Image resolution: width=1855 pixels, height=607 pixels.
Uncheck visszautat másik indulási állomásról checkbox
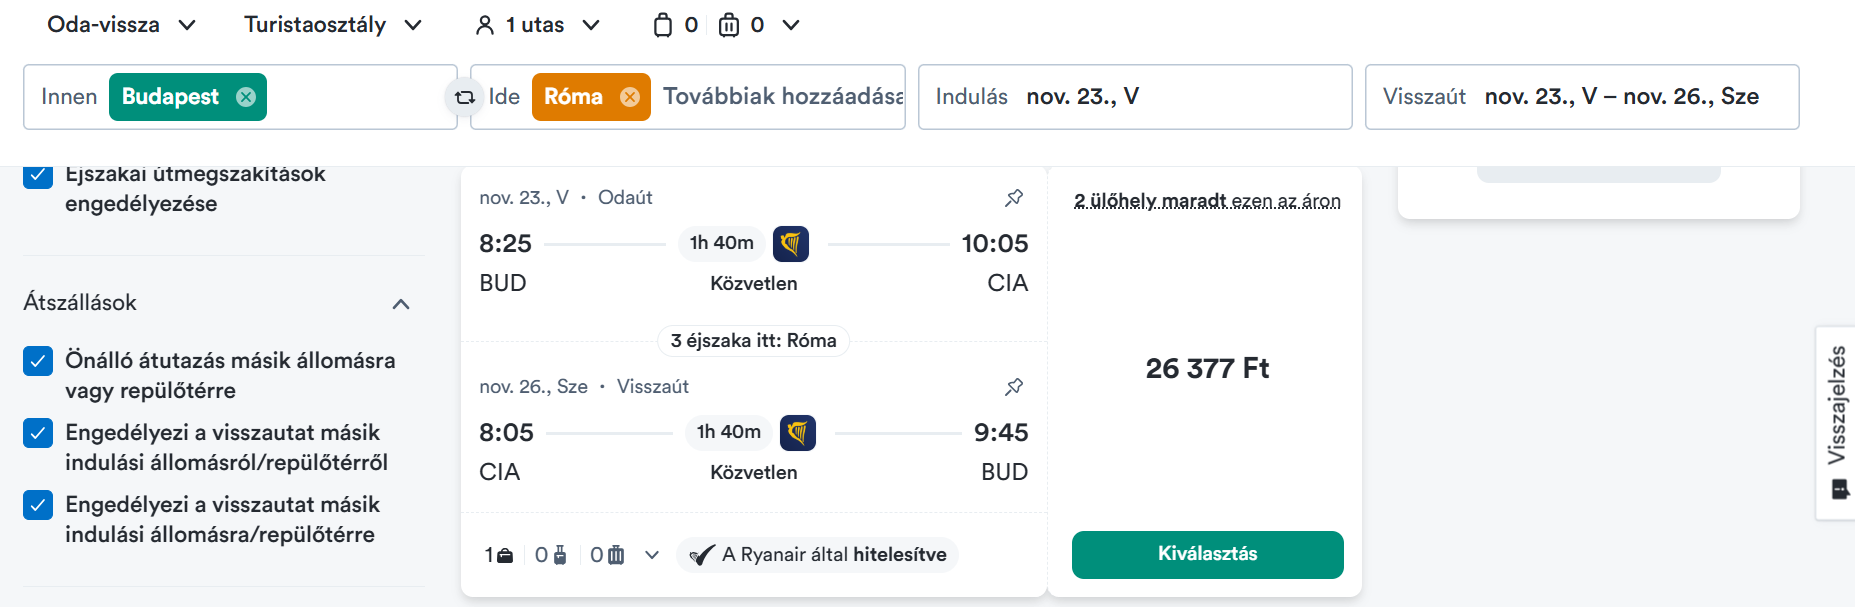[x=38, y=433]
